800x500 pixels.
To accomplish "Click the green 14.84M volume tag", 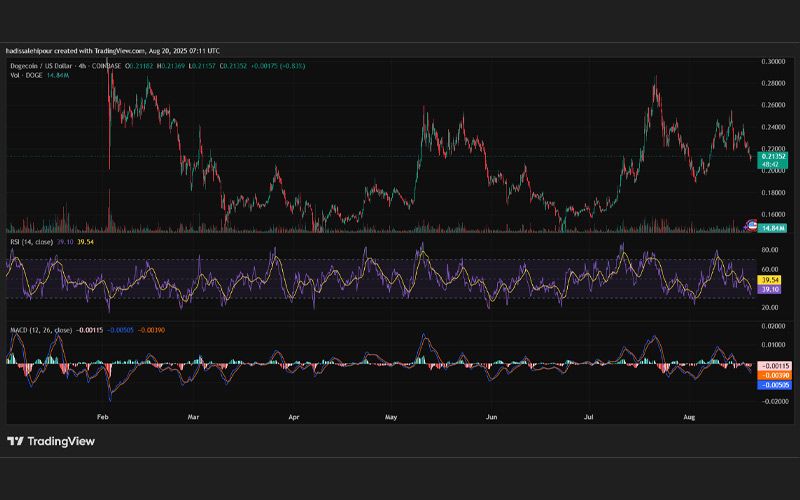I will [772, 228].
